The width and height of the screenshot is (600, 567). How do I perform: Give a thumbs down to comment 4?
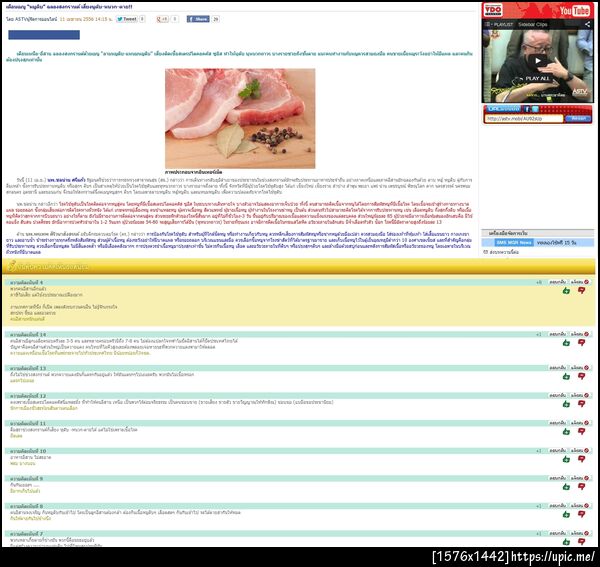click(x=582, y=291)
